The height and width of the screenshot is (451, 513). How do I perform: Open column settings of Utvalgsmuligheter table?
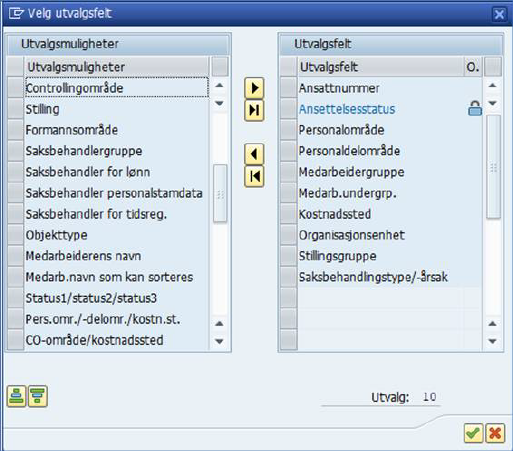click(220, 67)
